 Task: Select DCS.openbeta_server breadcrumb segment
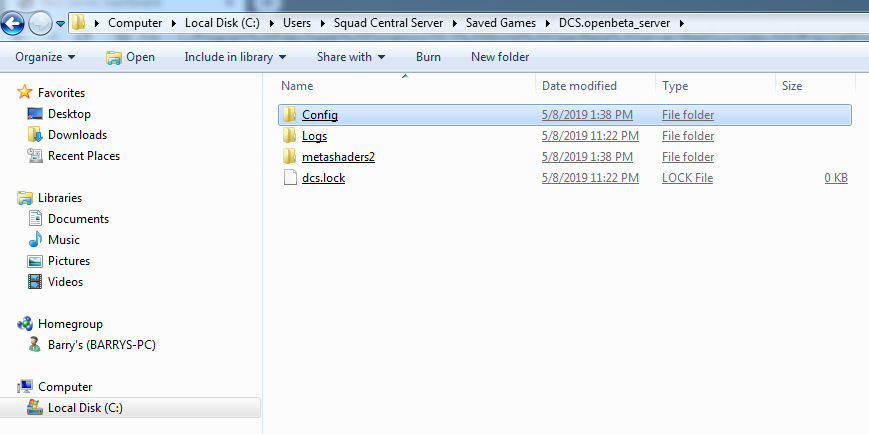coord(615,23)
